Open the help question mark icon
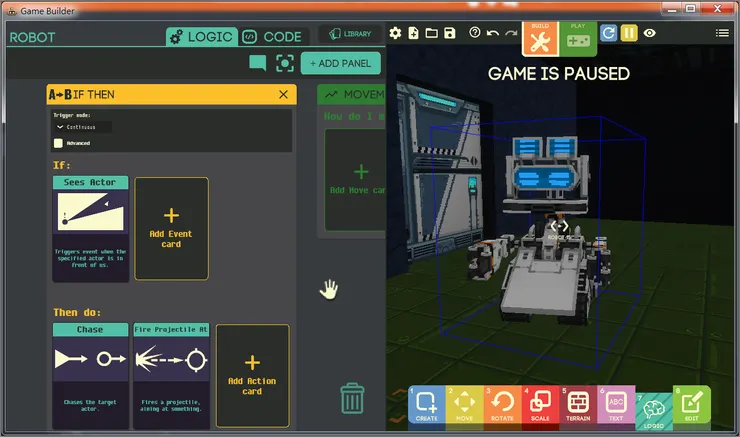Viewport: 740px width, 437px height. pyautogui.click(x=475, y=33)
